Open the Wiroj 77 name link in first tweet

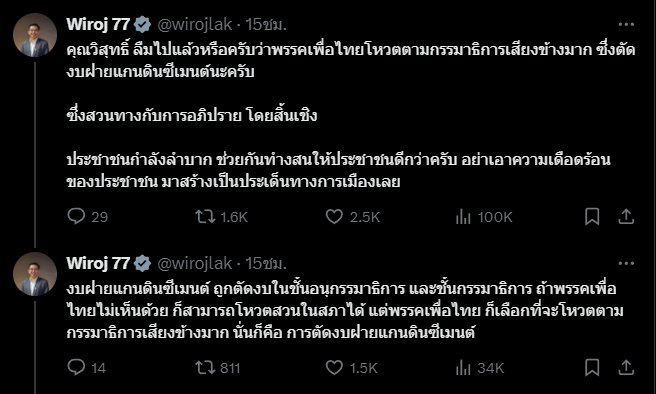click(98, 24)
